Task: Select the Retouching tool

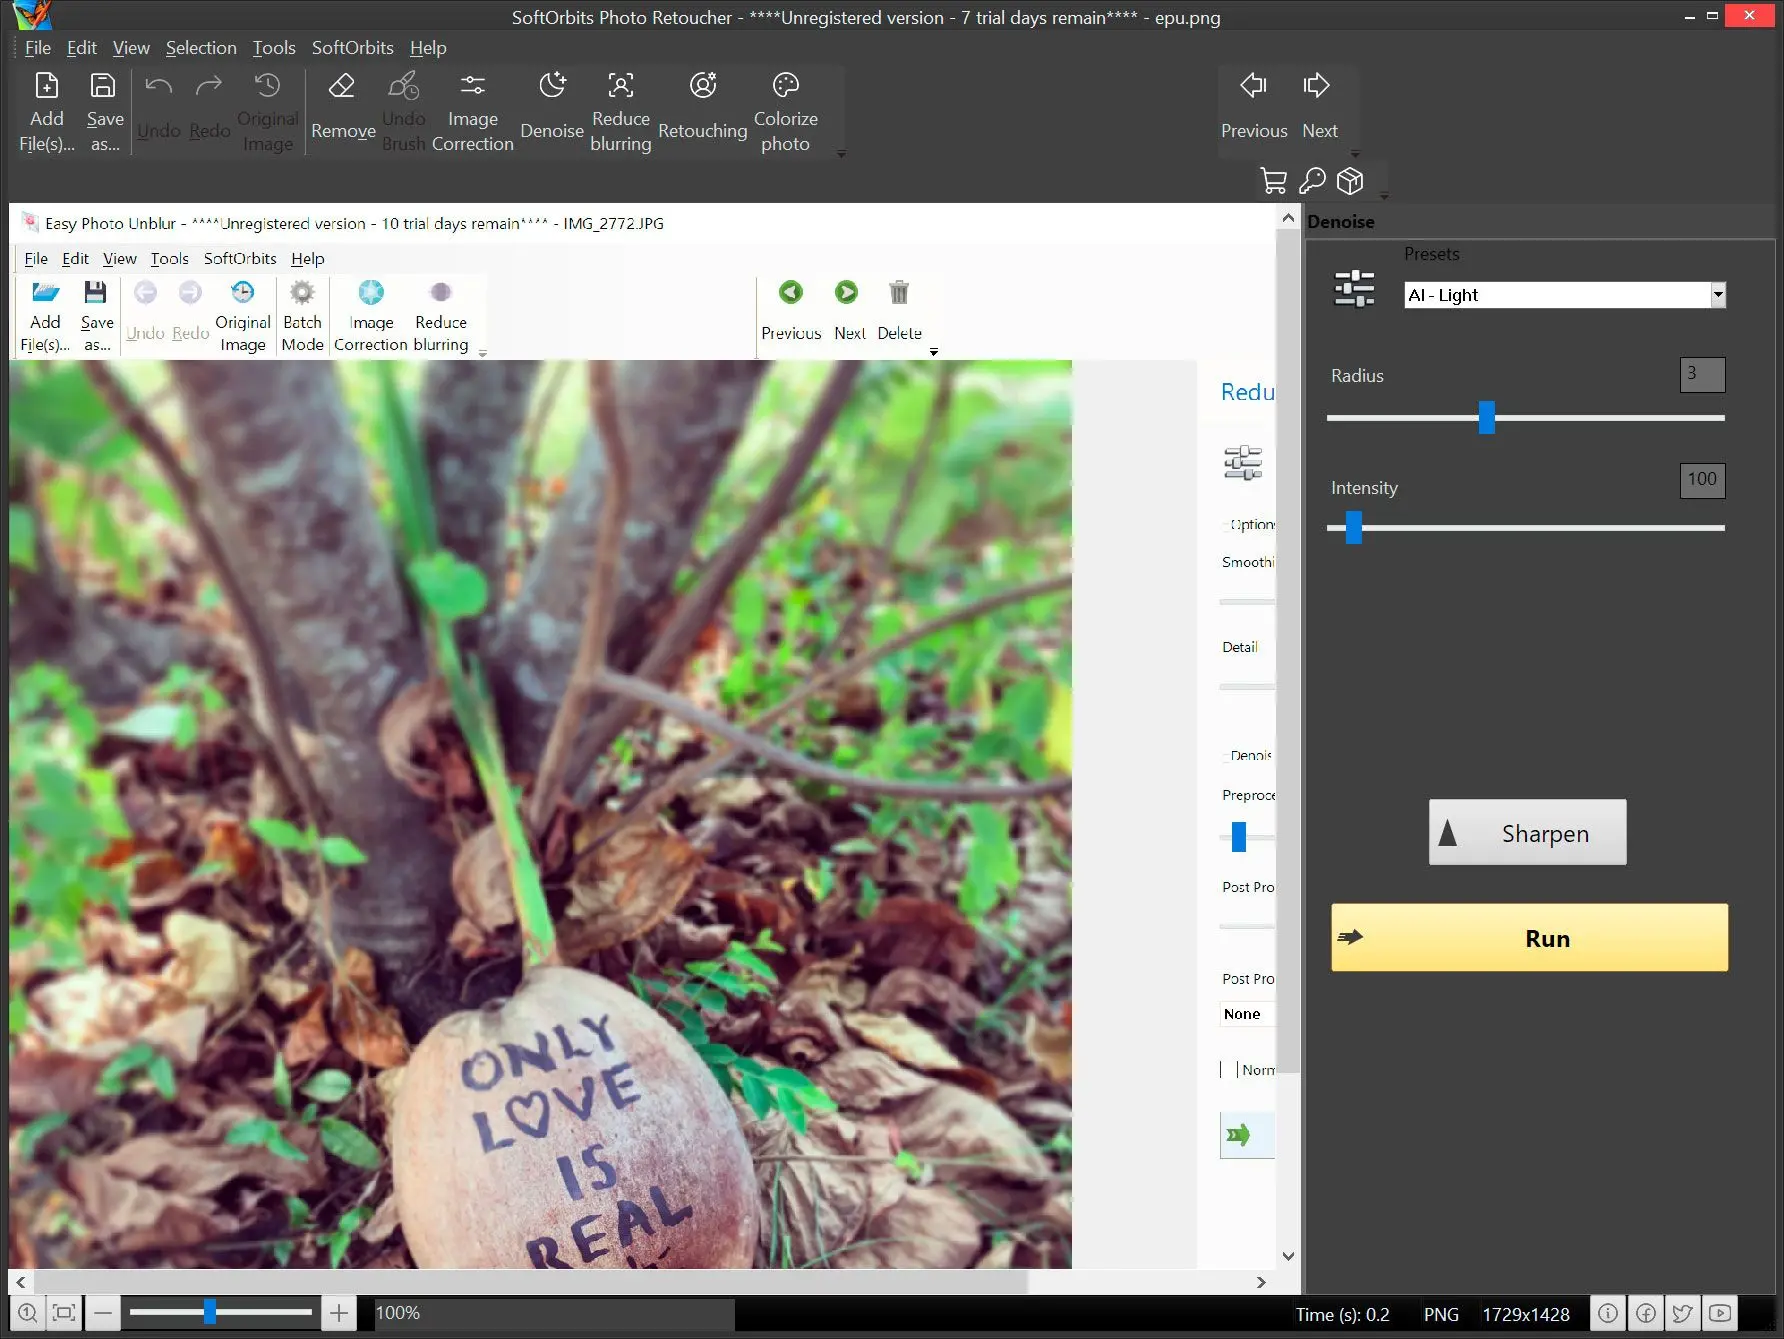Action: point(702,108)
